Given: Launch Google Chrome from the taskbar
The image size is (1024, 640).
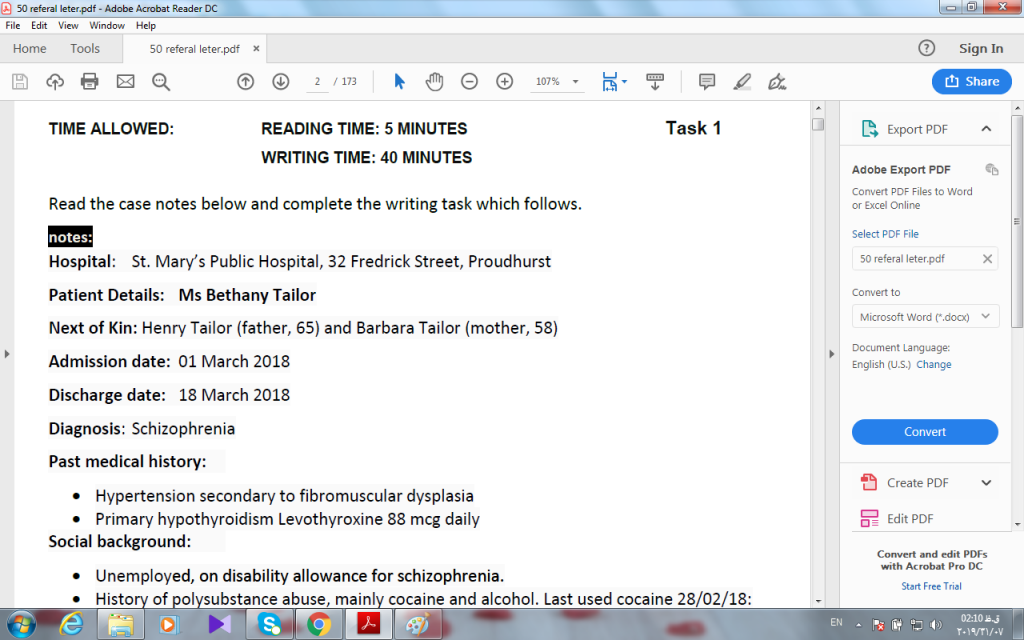Looking at the screenshot, I should tap(319, 624).
